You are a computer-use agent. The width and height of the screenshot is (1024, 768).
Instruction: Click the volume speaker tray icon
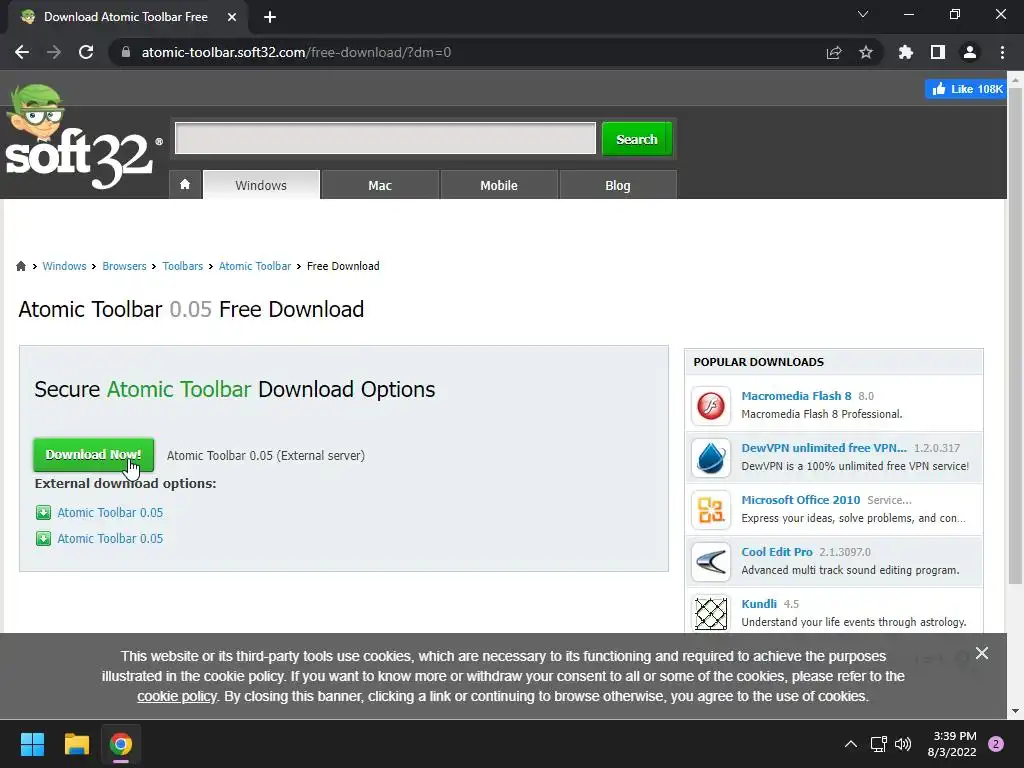click(x=903, y=744)
